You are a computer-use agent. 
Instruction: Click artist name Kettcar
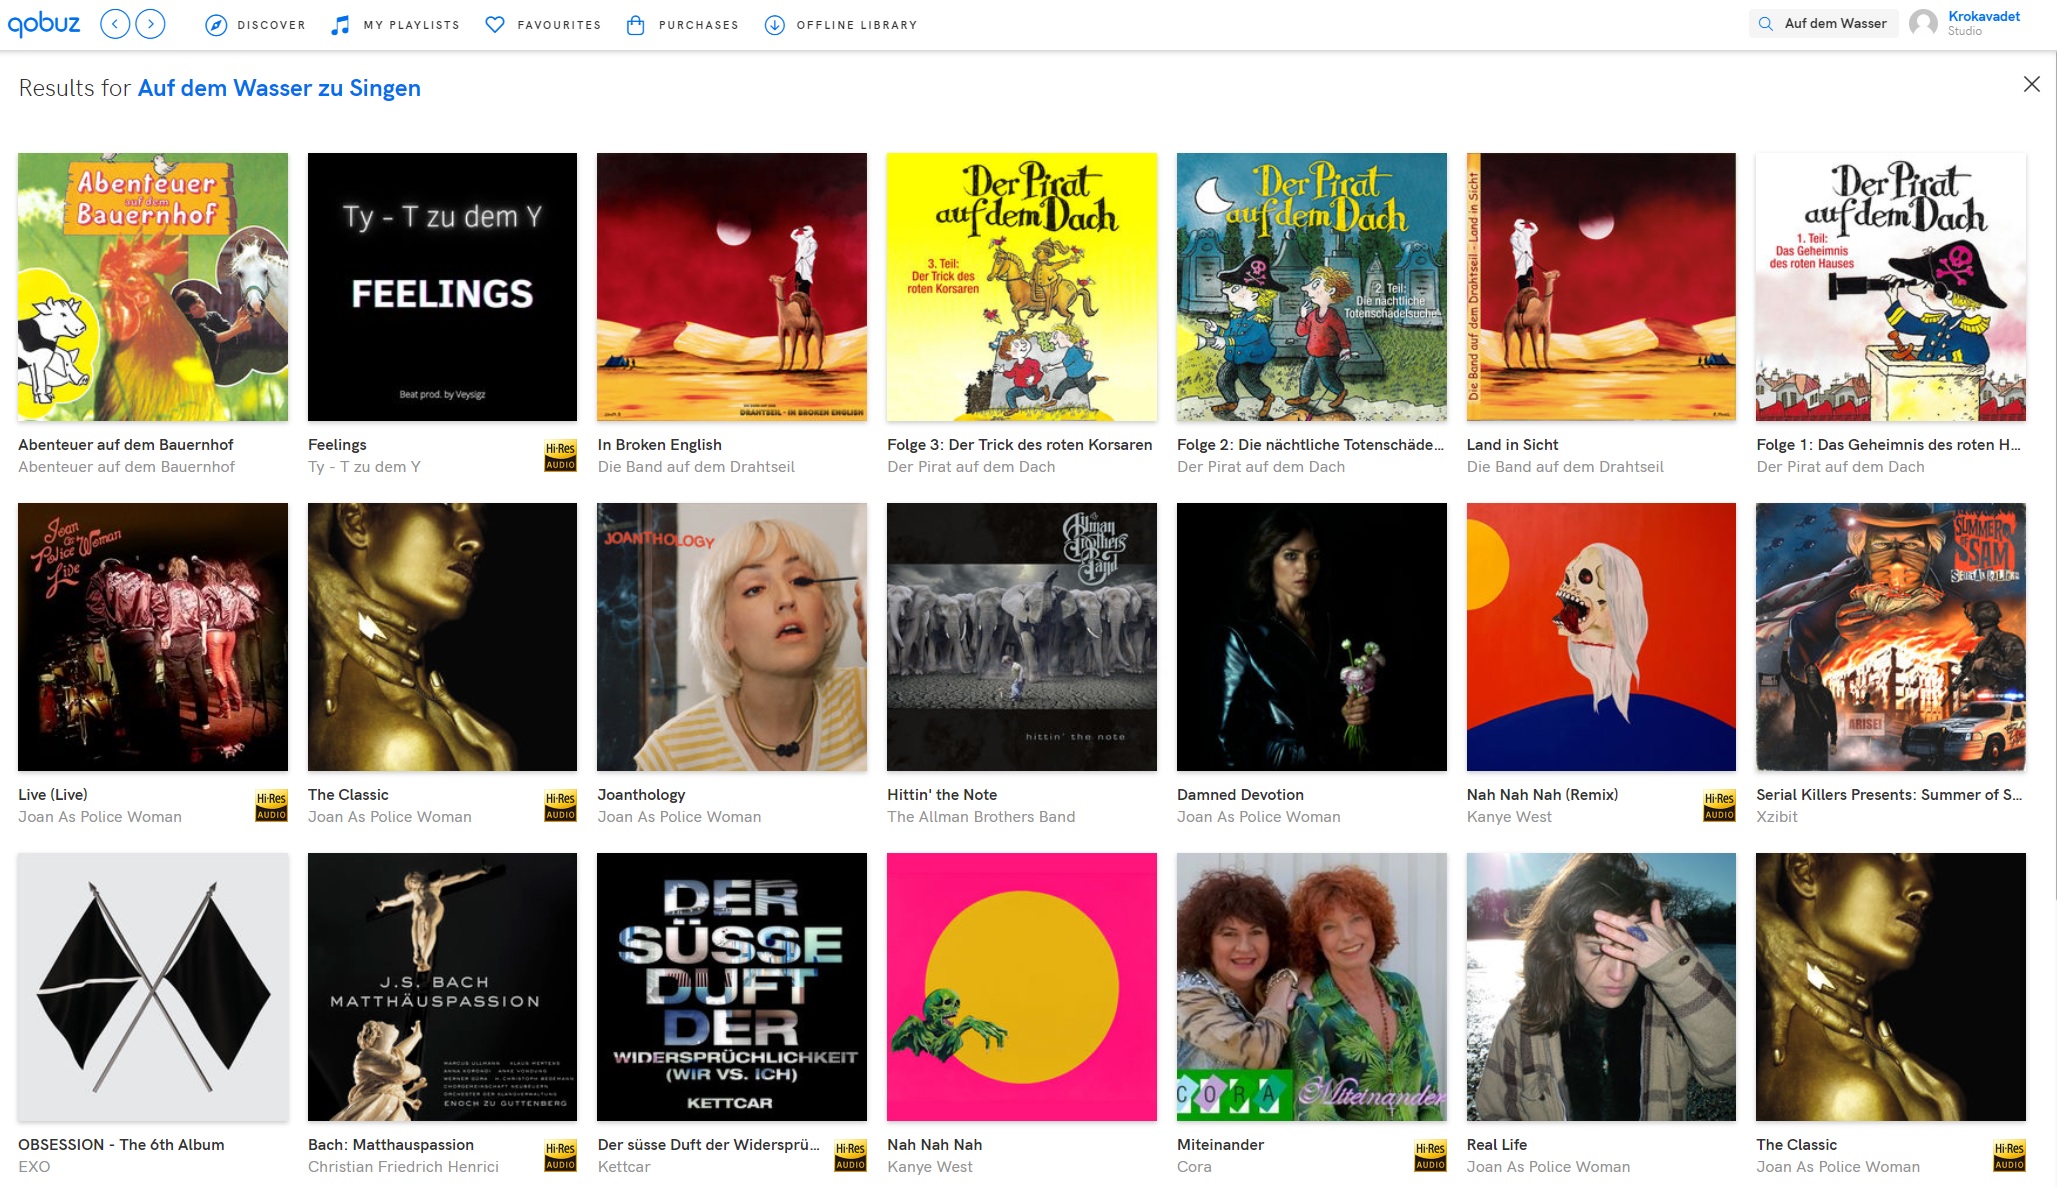tap(624, 1167)
